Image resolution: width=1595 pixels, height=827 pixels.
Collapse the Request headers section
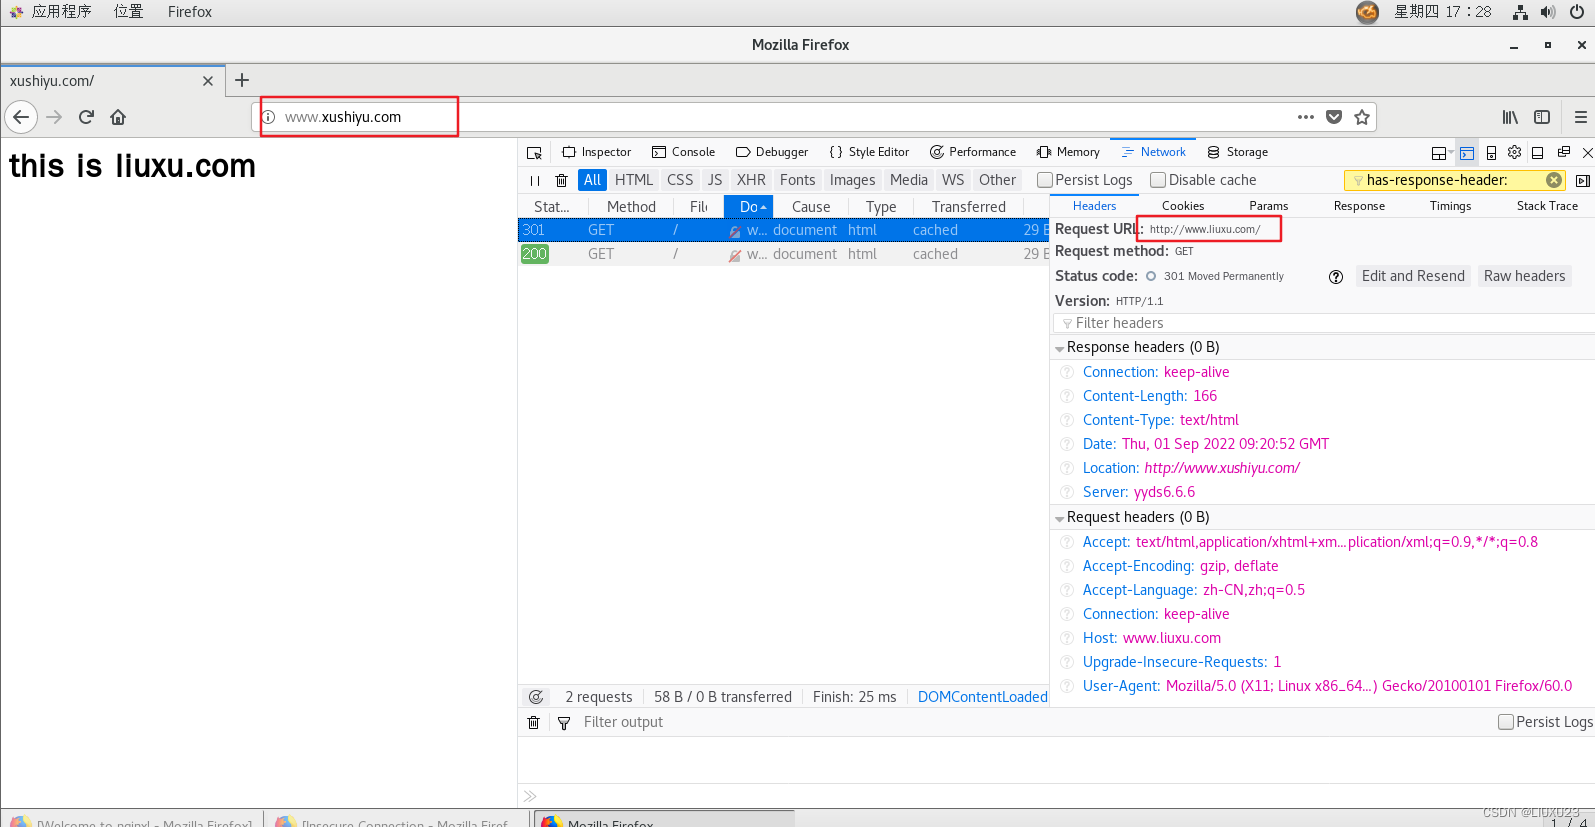click(x=1060, y=519)
